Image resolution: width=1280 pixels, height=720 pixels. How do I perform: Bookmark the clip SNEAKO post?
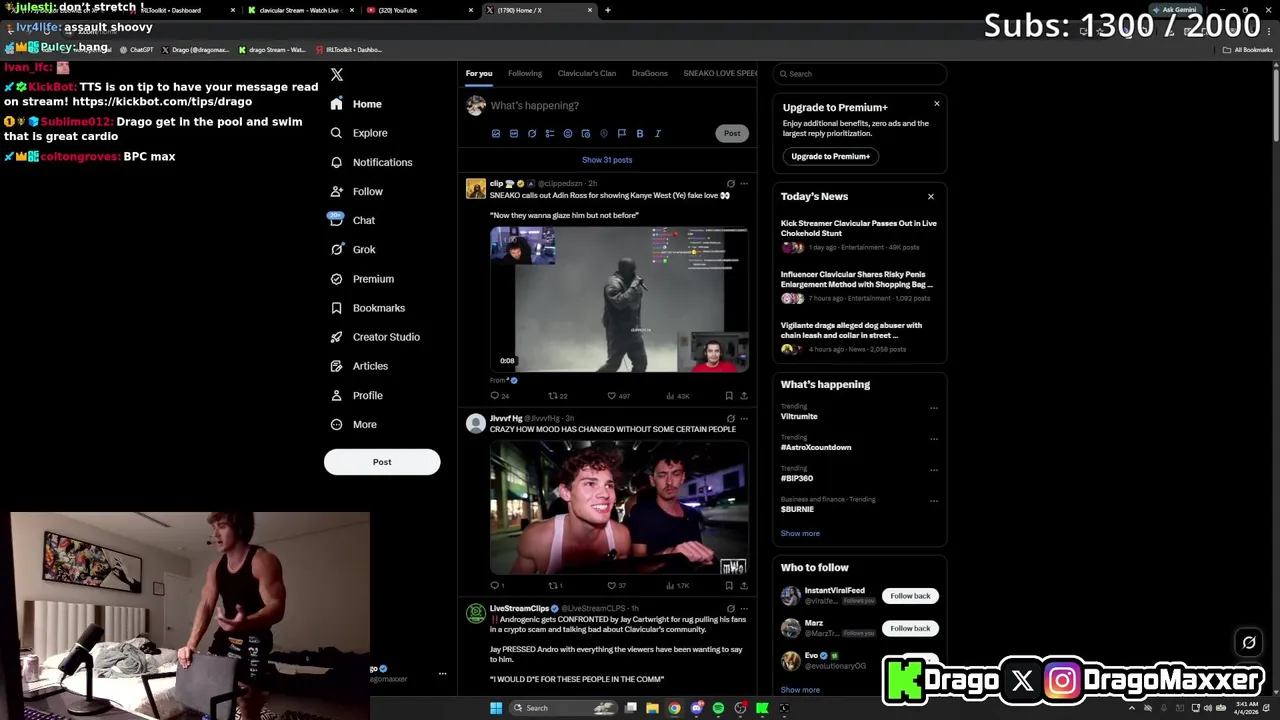click(x=729, y=396)
